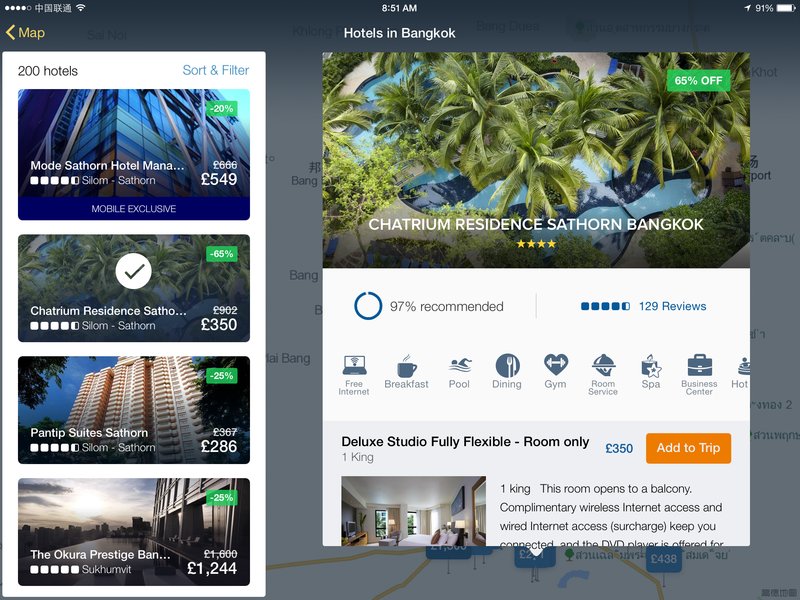Tap the £286 Pantip Suites price

click(x=219, y=446)
